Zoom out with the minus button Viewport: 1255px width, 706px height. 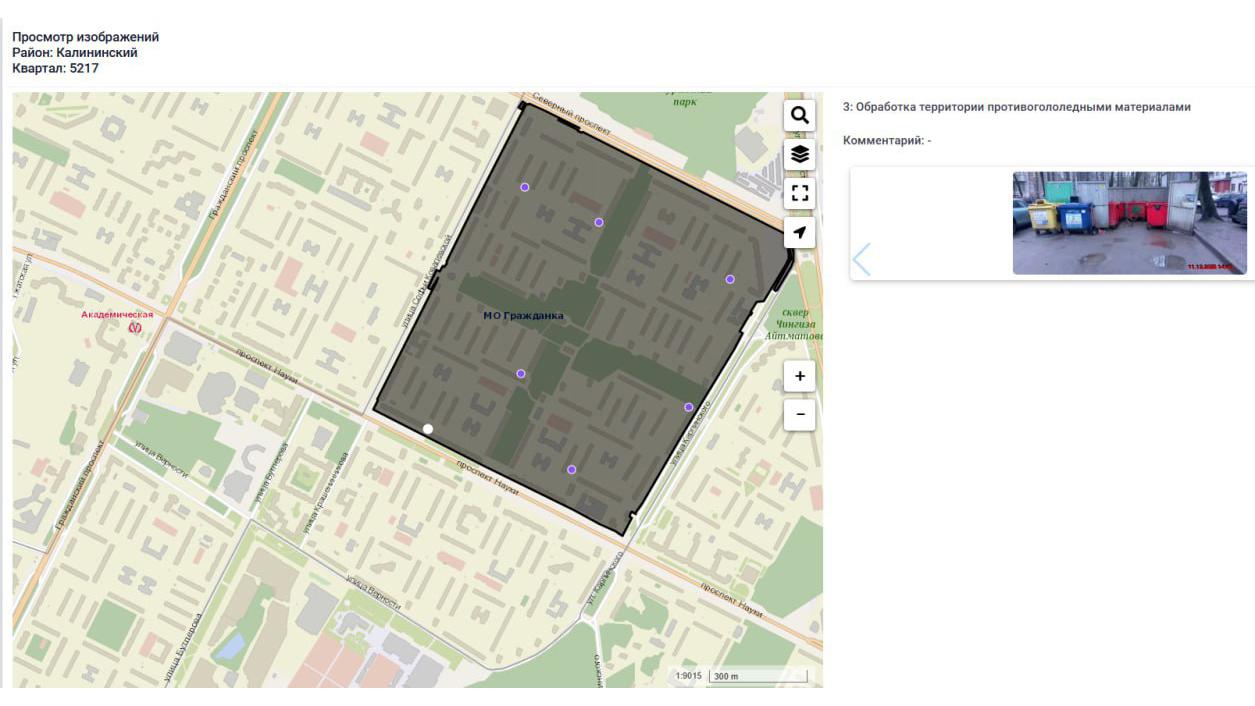[x=799, y=414]
